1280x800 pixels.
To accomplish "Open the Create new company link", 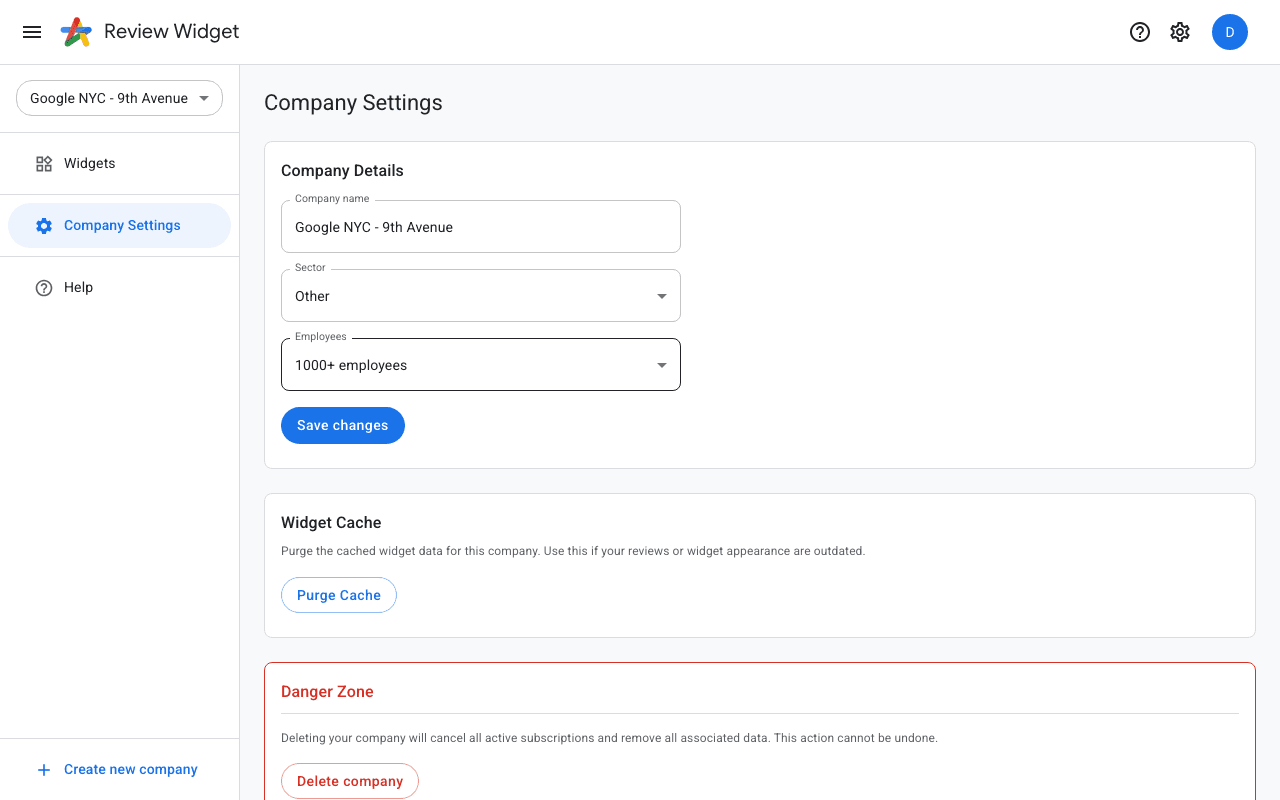I will click(x=130, y=769).
